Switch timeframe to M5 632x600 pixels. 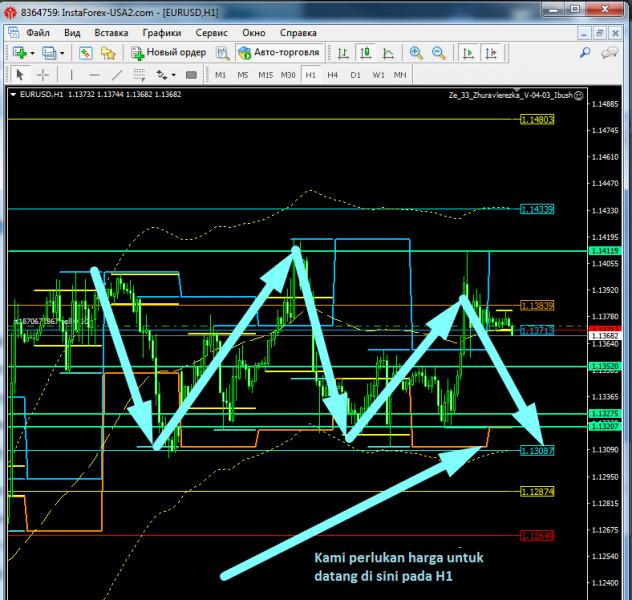[243, 75]
